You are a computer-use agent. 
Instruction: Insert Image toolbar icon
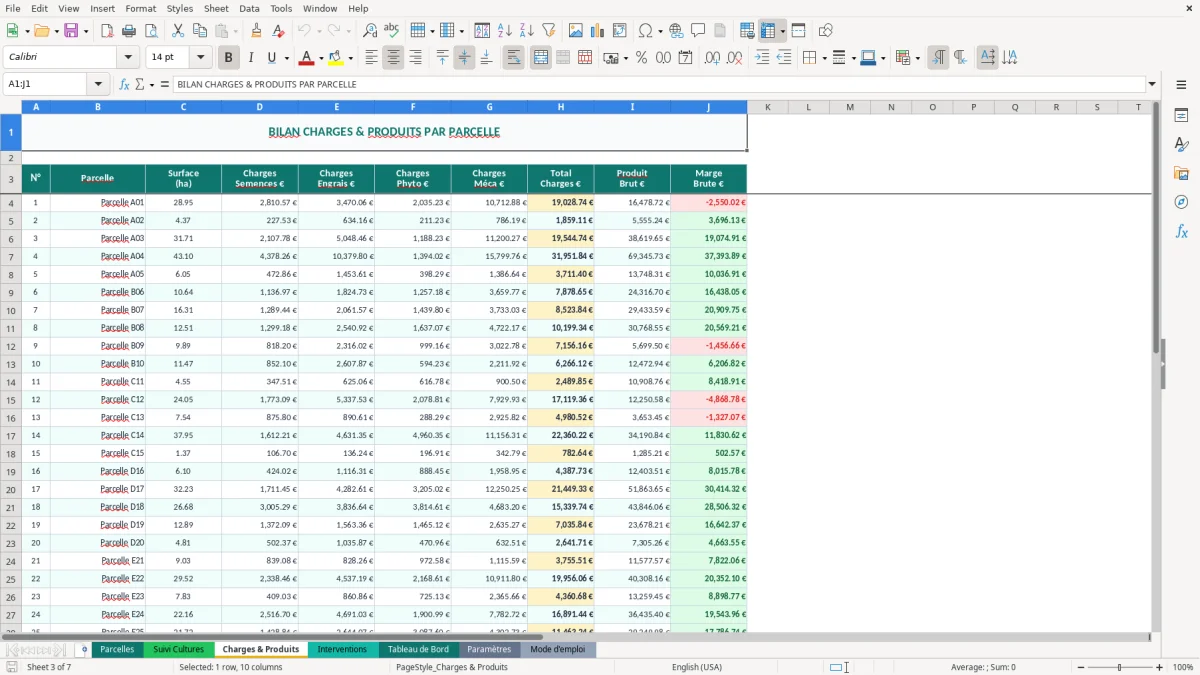(576, 31)
